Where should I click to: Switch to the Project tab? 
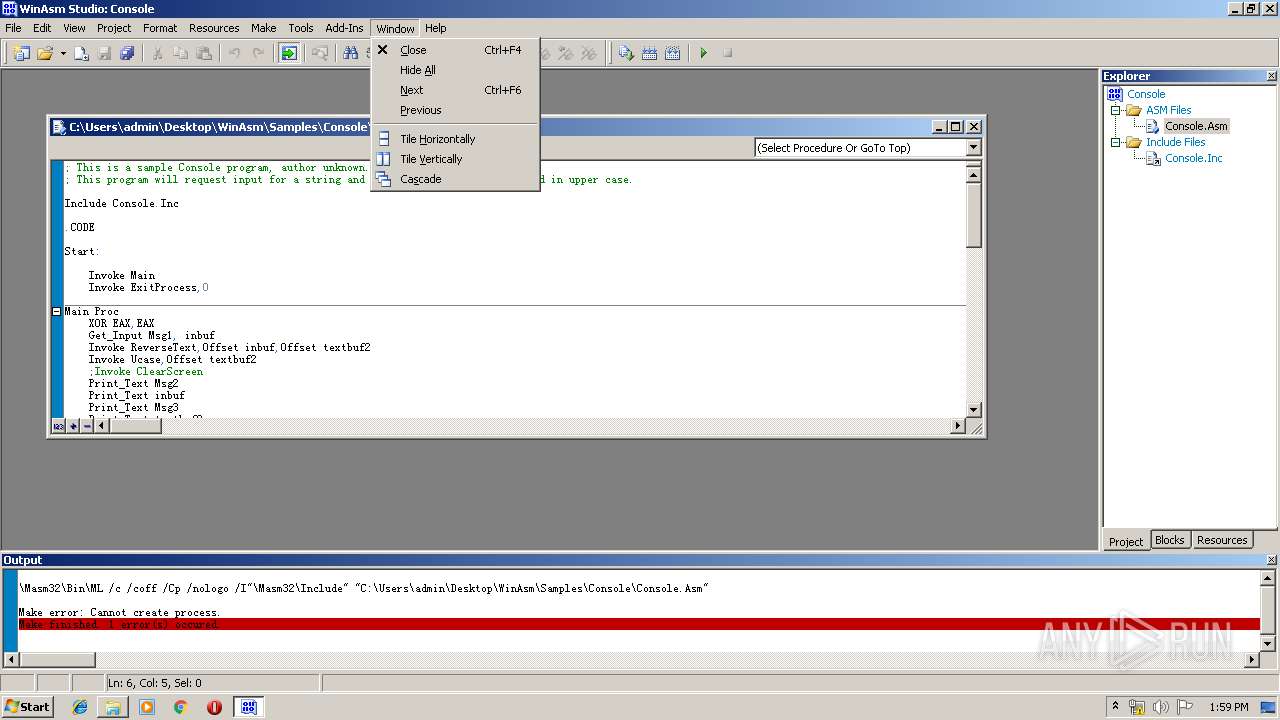[x=1126, y=541]
